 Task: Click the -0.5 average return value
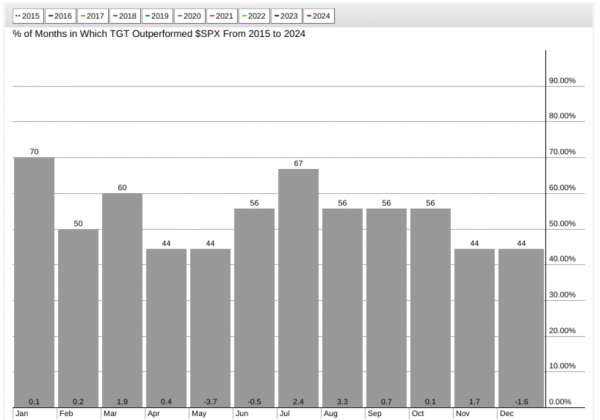[x=254, y=402]
